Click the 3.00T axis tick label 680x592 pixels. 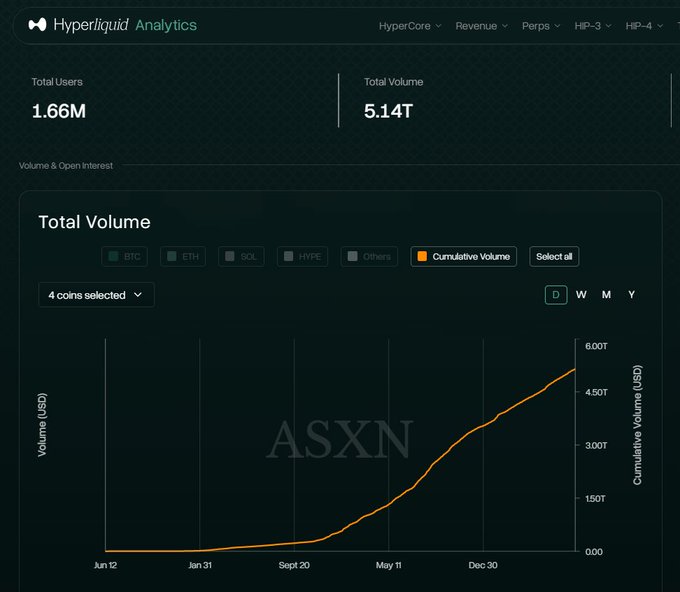tap(596, 445)
